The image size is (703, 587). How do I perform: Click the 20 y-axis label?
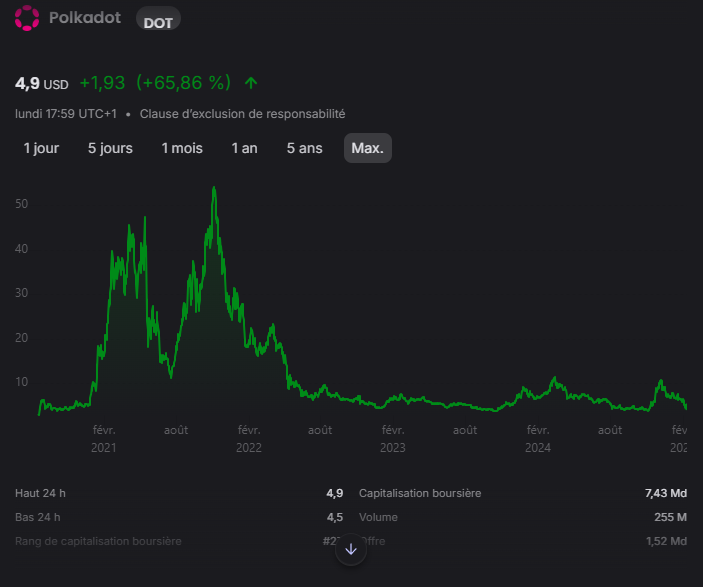[22, 338]
